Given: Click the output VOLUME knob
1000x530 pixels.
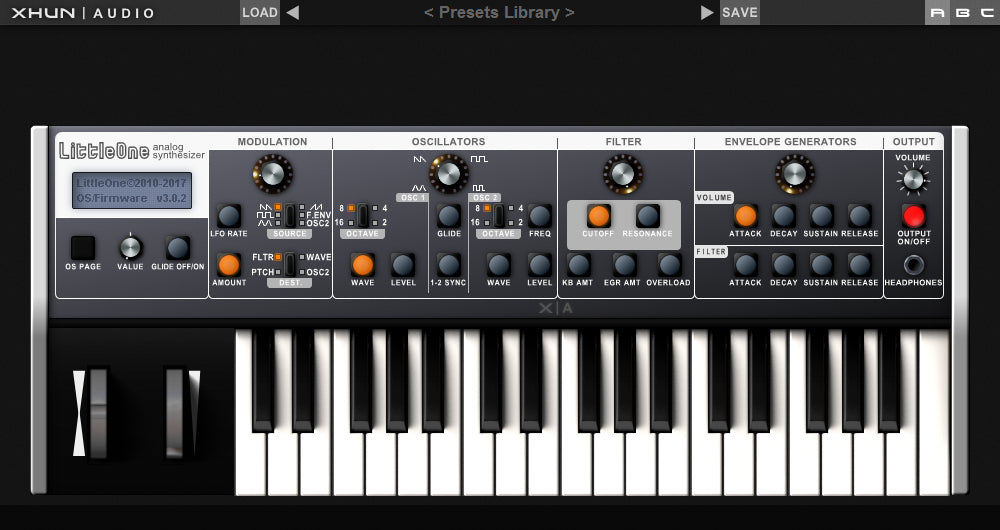Looking at the screenshot, I should (x=913, y=180).
